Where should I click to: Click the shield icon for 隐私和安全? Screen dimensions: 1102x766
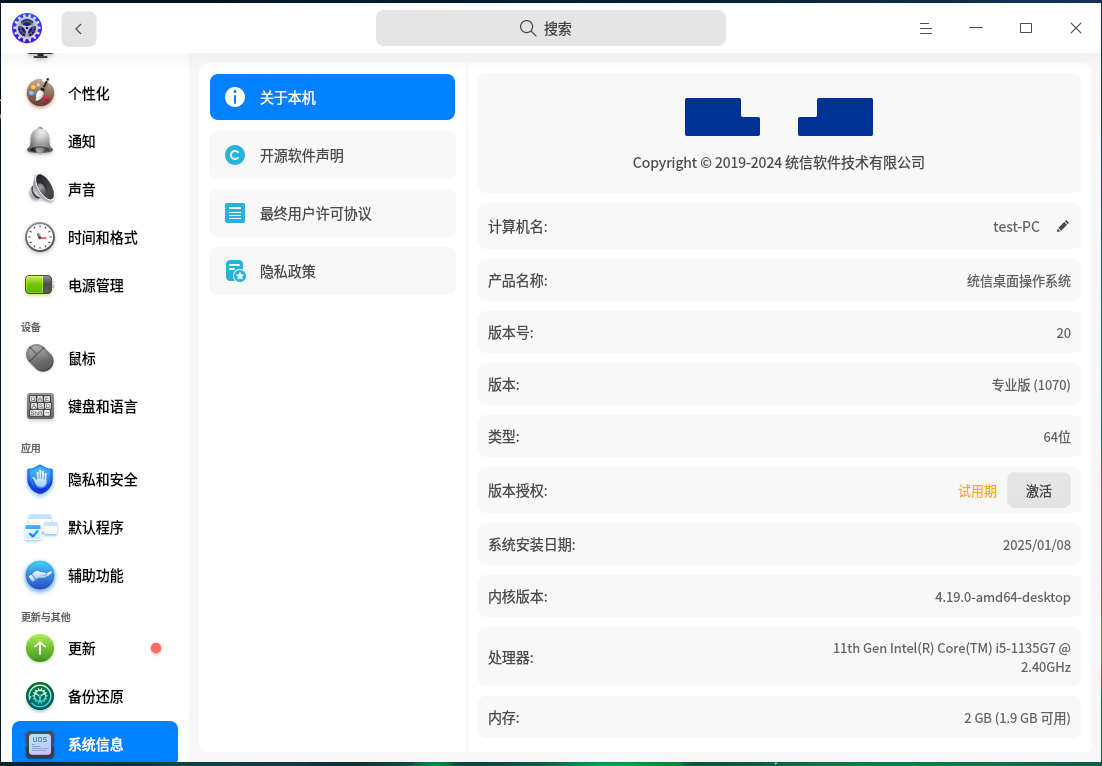[x=40, y=480]
